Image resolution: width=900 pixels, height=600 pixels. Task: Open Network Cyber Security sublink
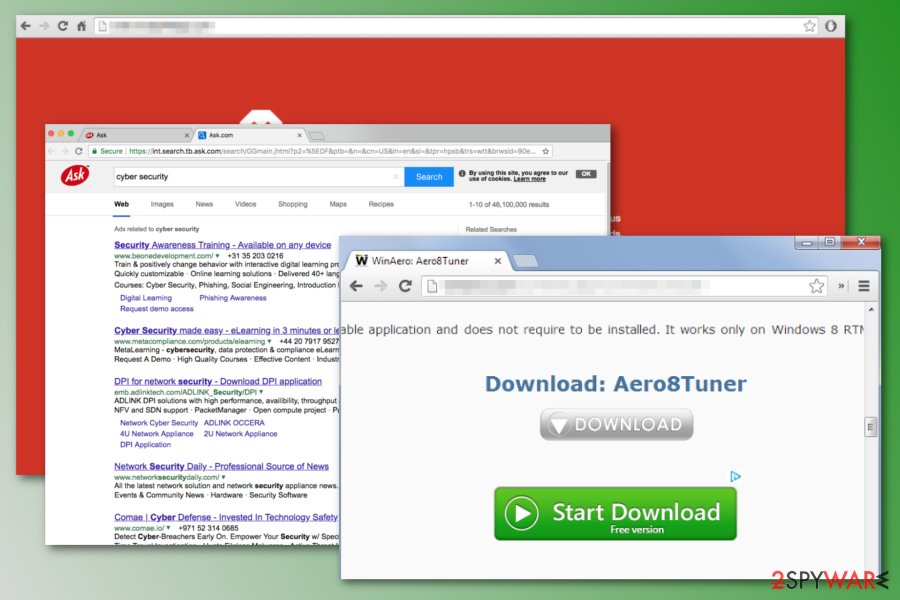pos(159,423)
